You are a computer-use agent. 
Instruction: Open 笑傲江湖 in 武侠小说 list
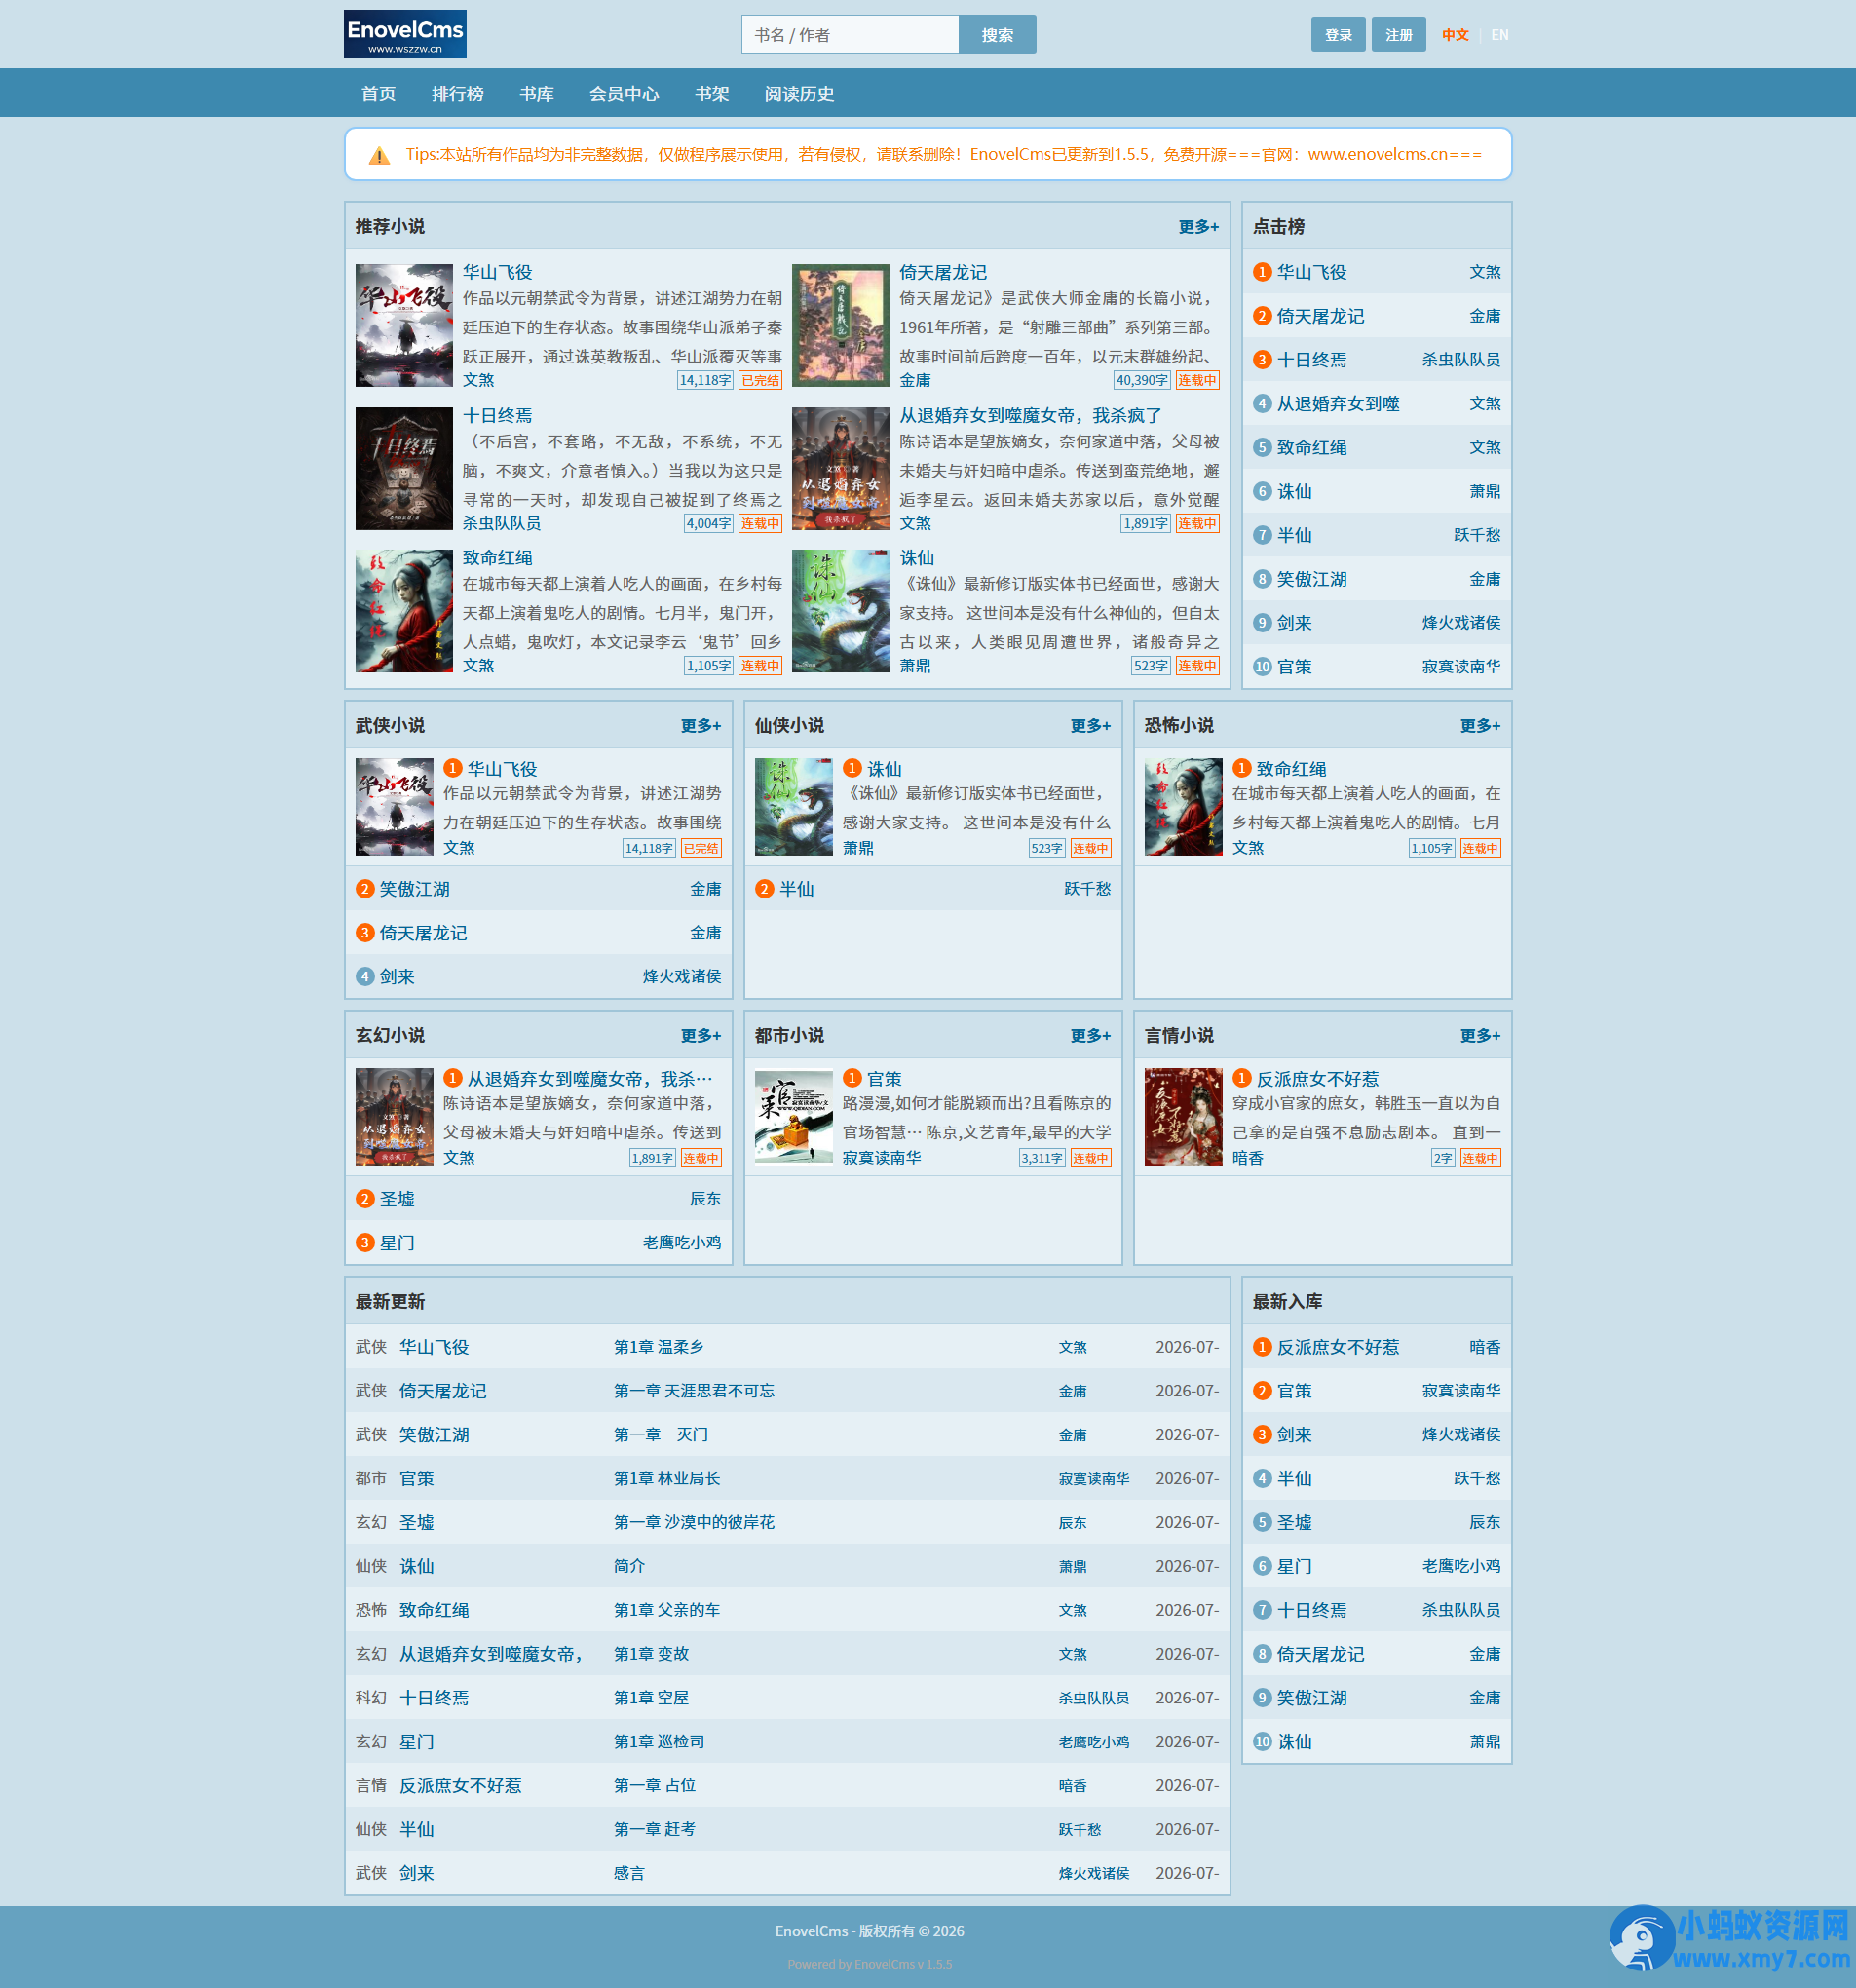point(414,889)
